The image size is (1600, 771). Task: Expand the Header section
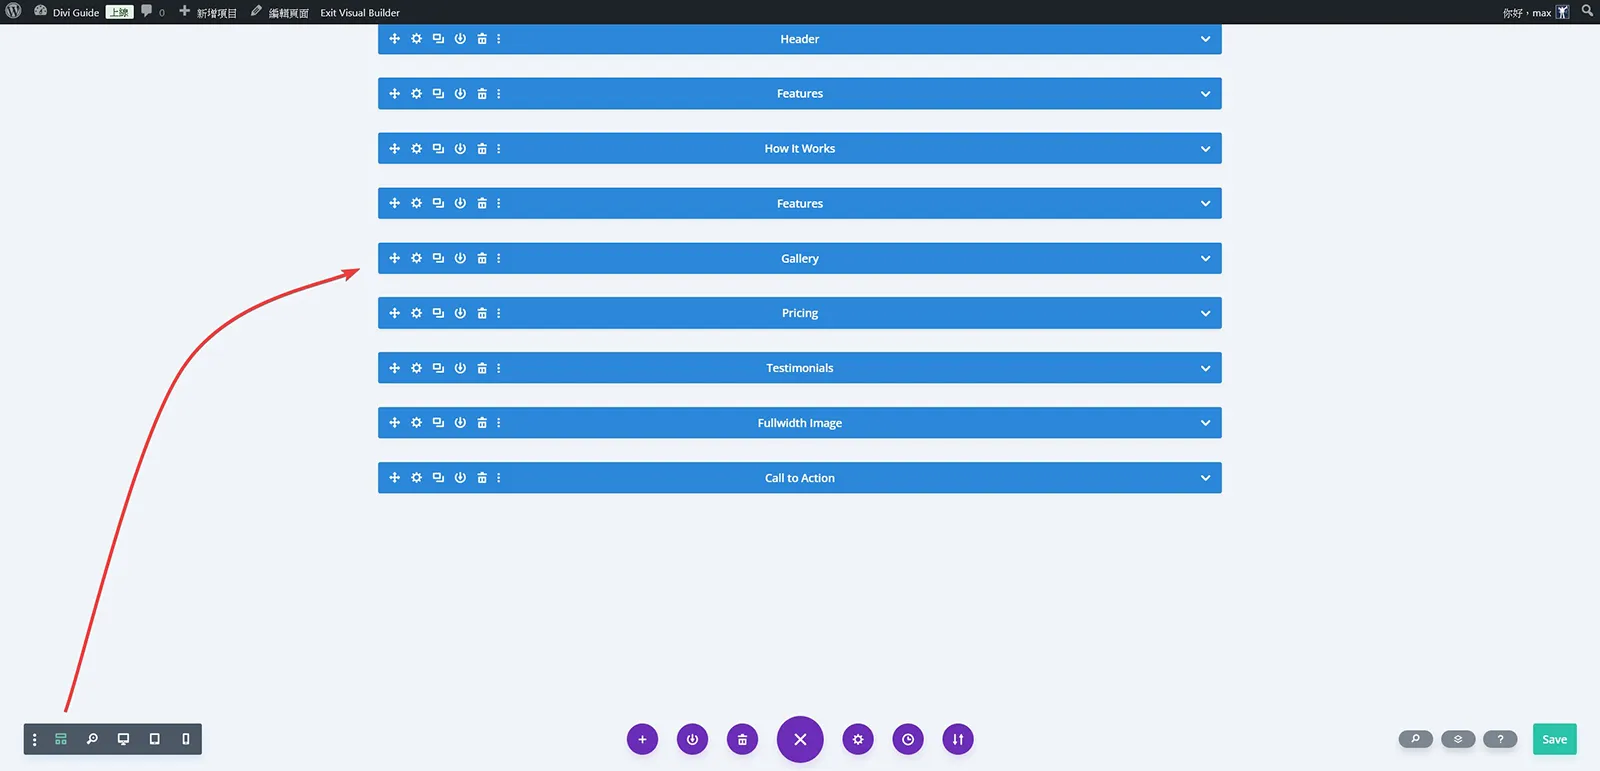[x=1205, y=39]
